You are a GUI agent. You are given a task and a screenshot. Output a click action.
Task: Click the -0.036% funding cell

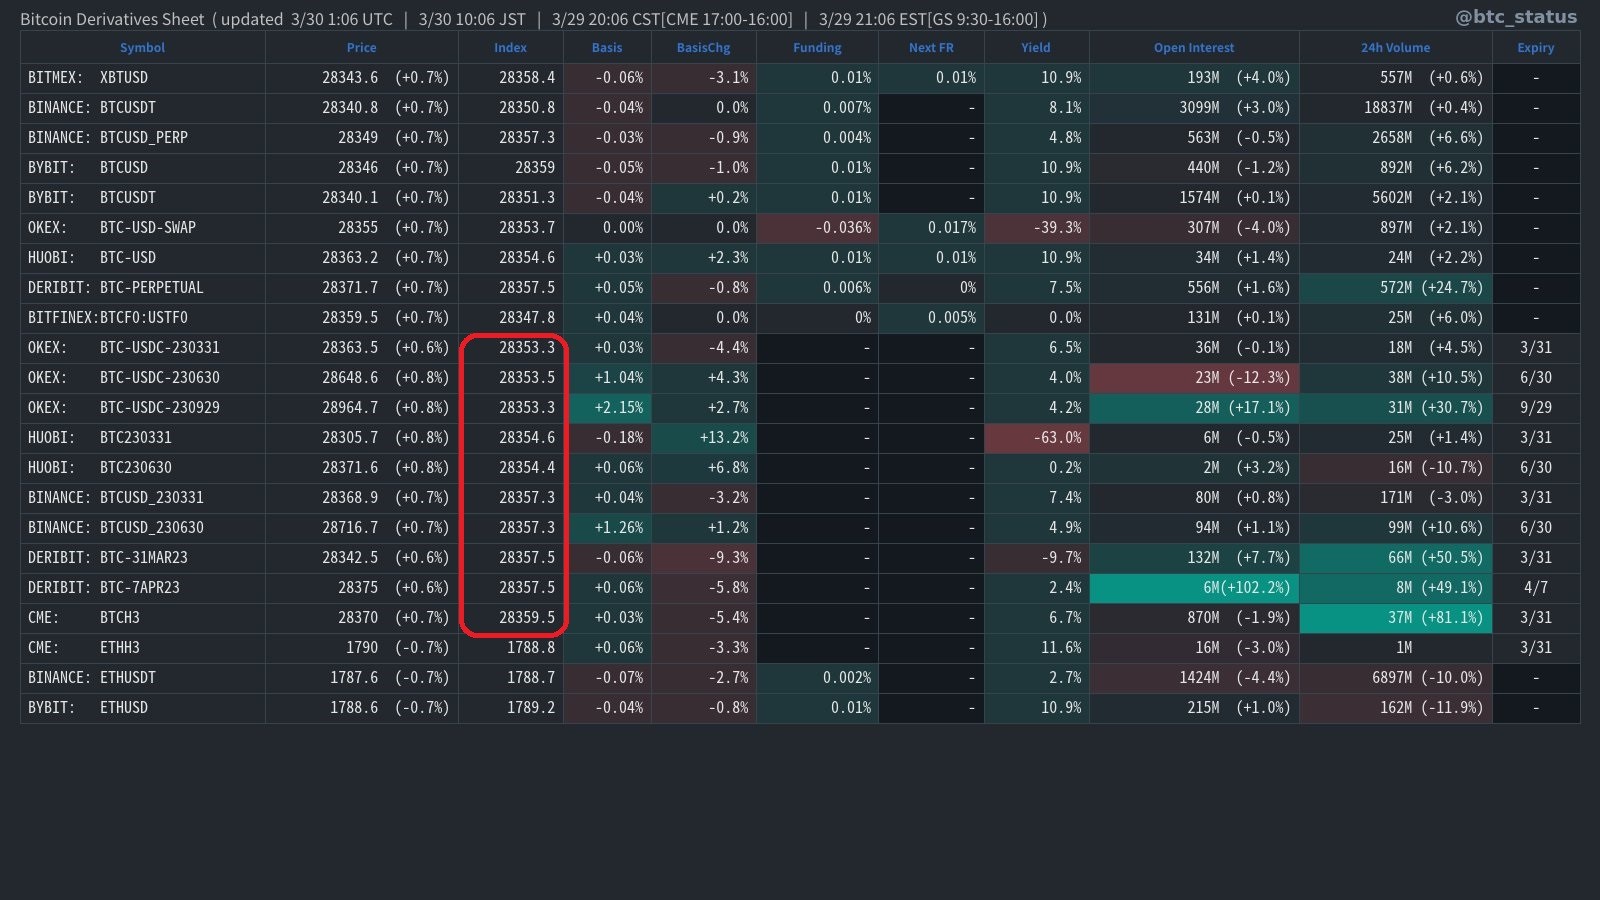pos(817,228)
